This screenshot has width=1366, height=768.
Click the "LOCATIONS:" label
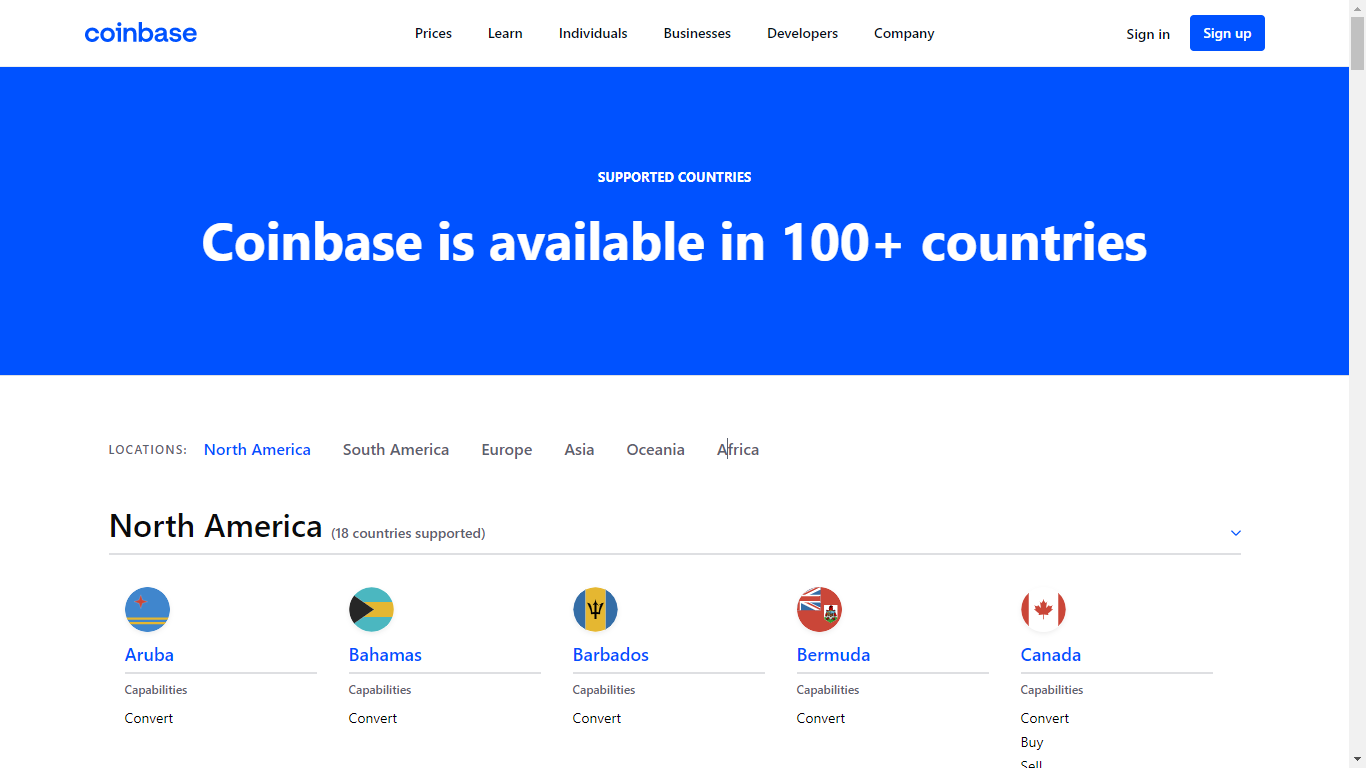tap(148, 450)
